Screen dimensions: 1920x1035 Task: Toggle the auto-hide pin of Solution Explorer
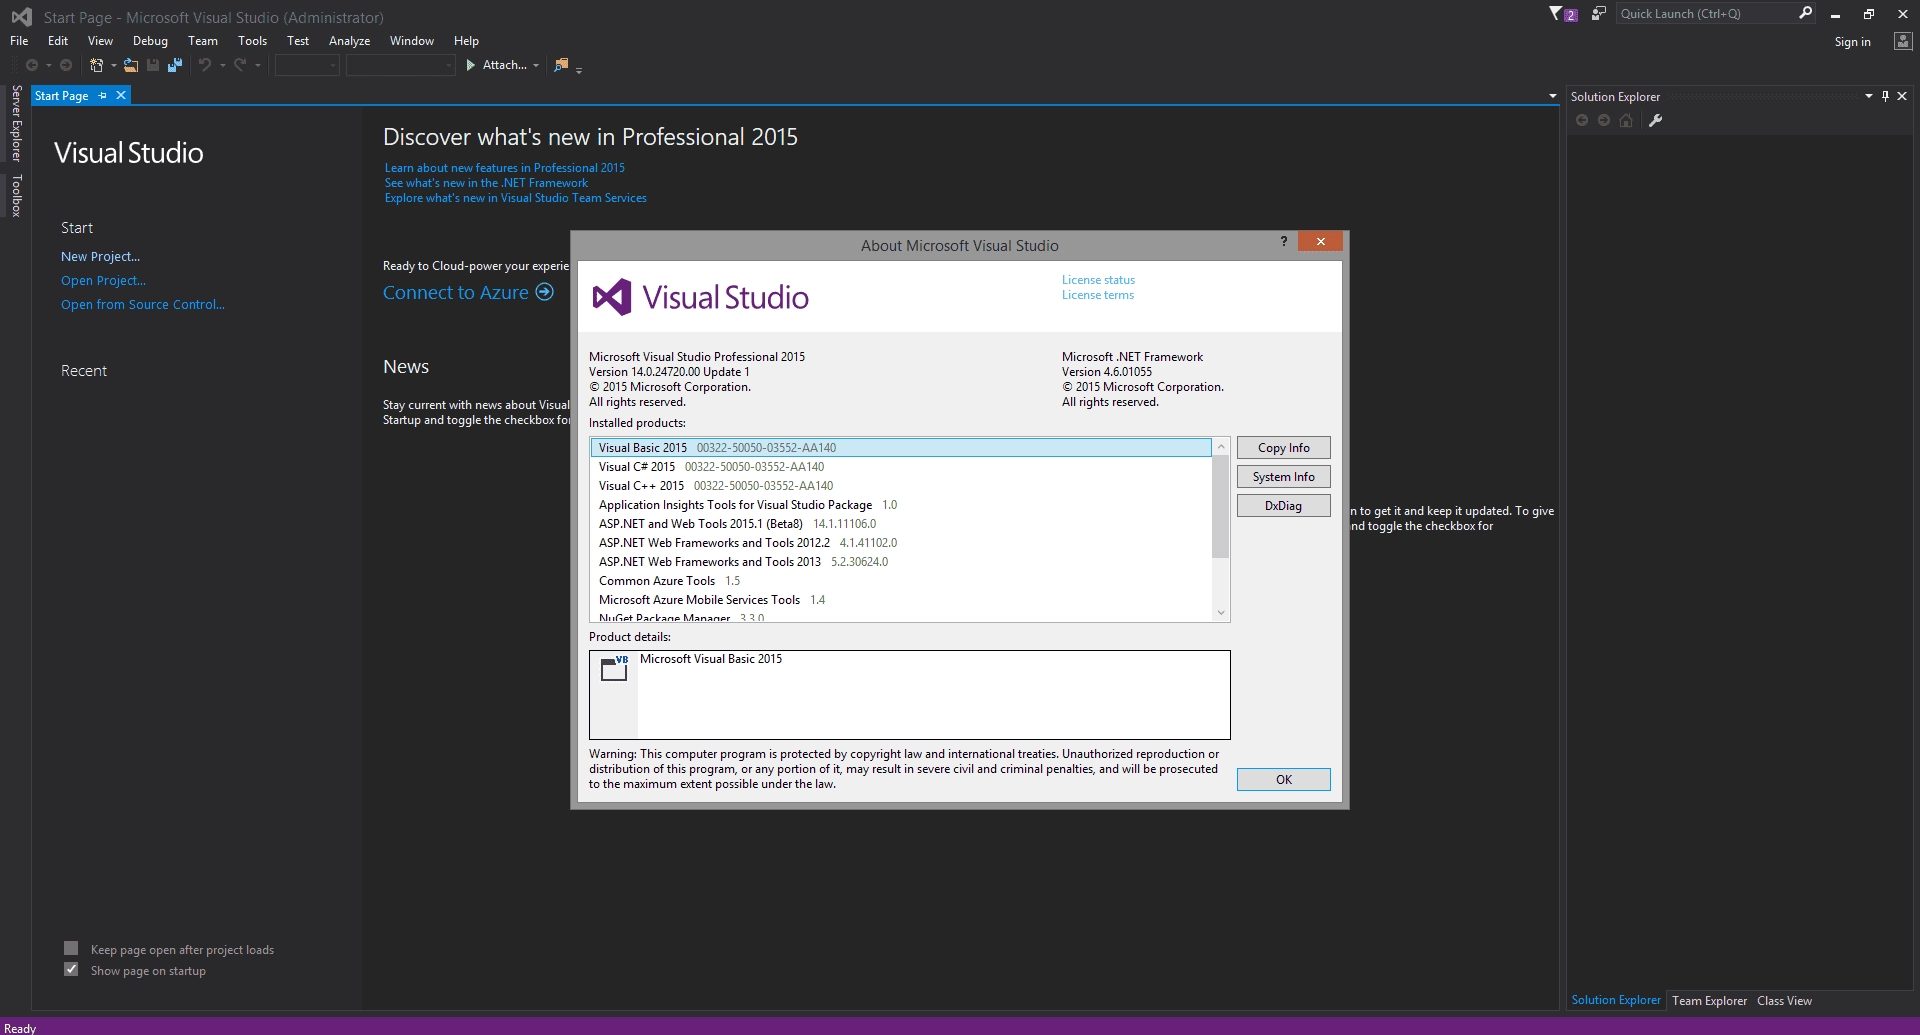[x=1885, y=96]
